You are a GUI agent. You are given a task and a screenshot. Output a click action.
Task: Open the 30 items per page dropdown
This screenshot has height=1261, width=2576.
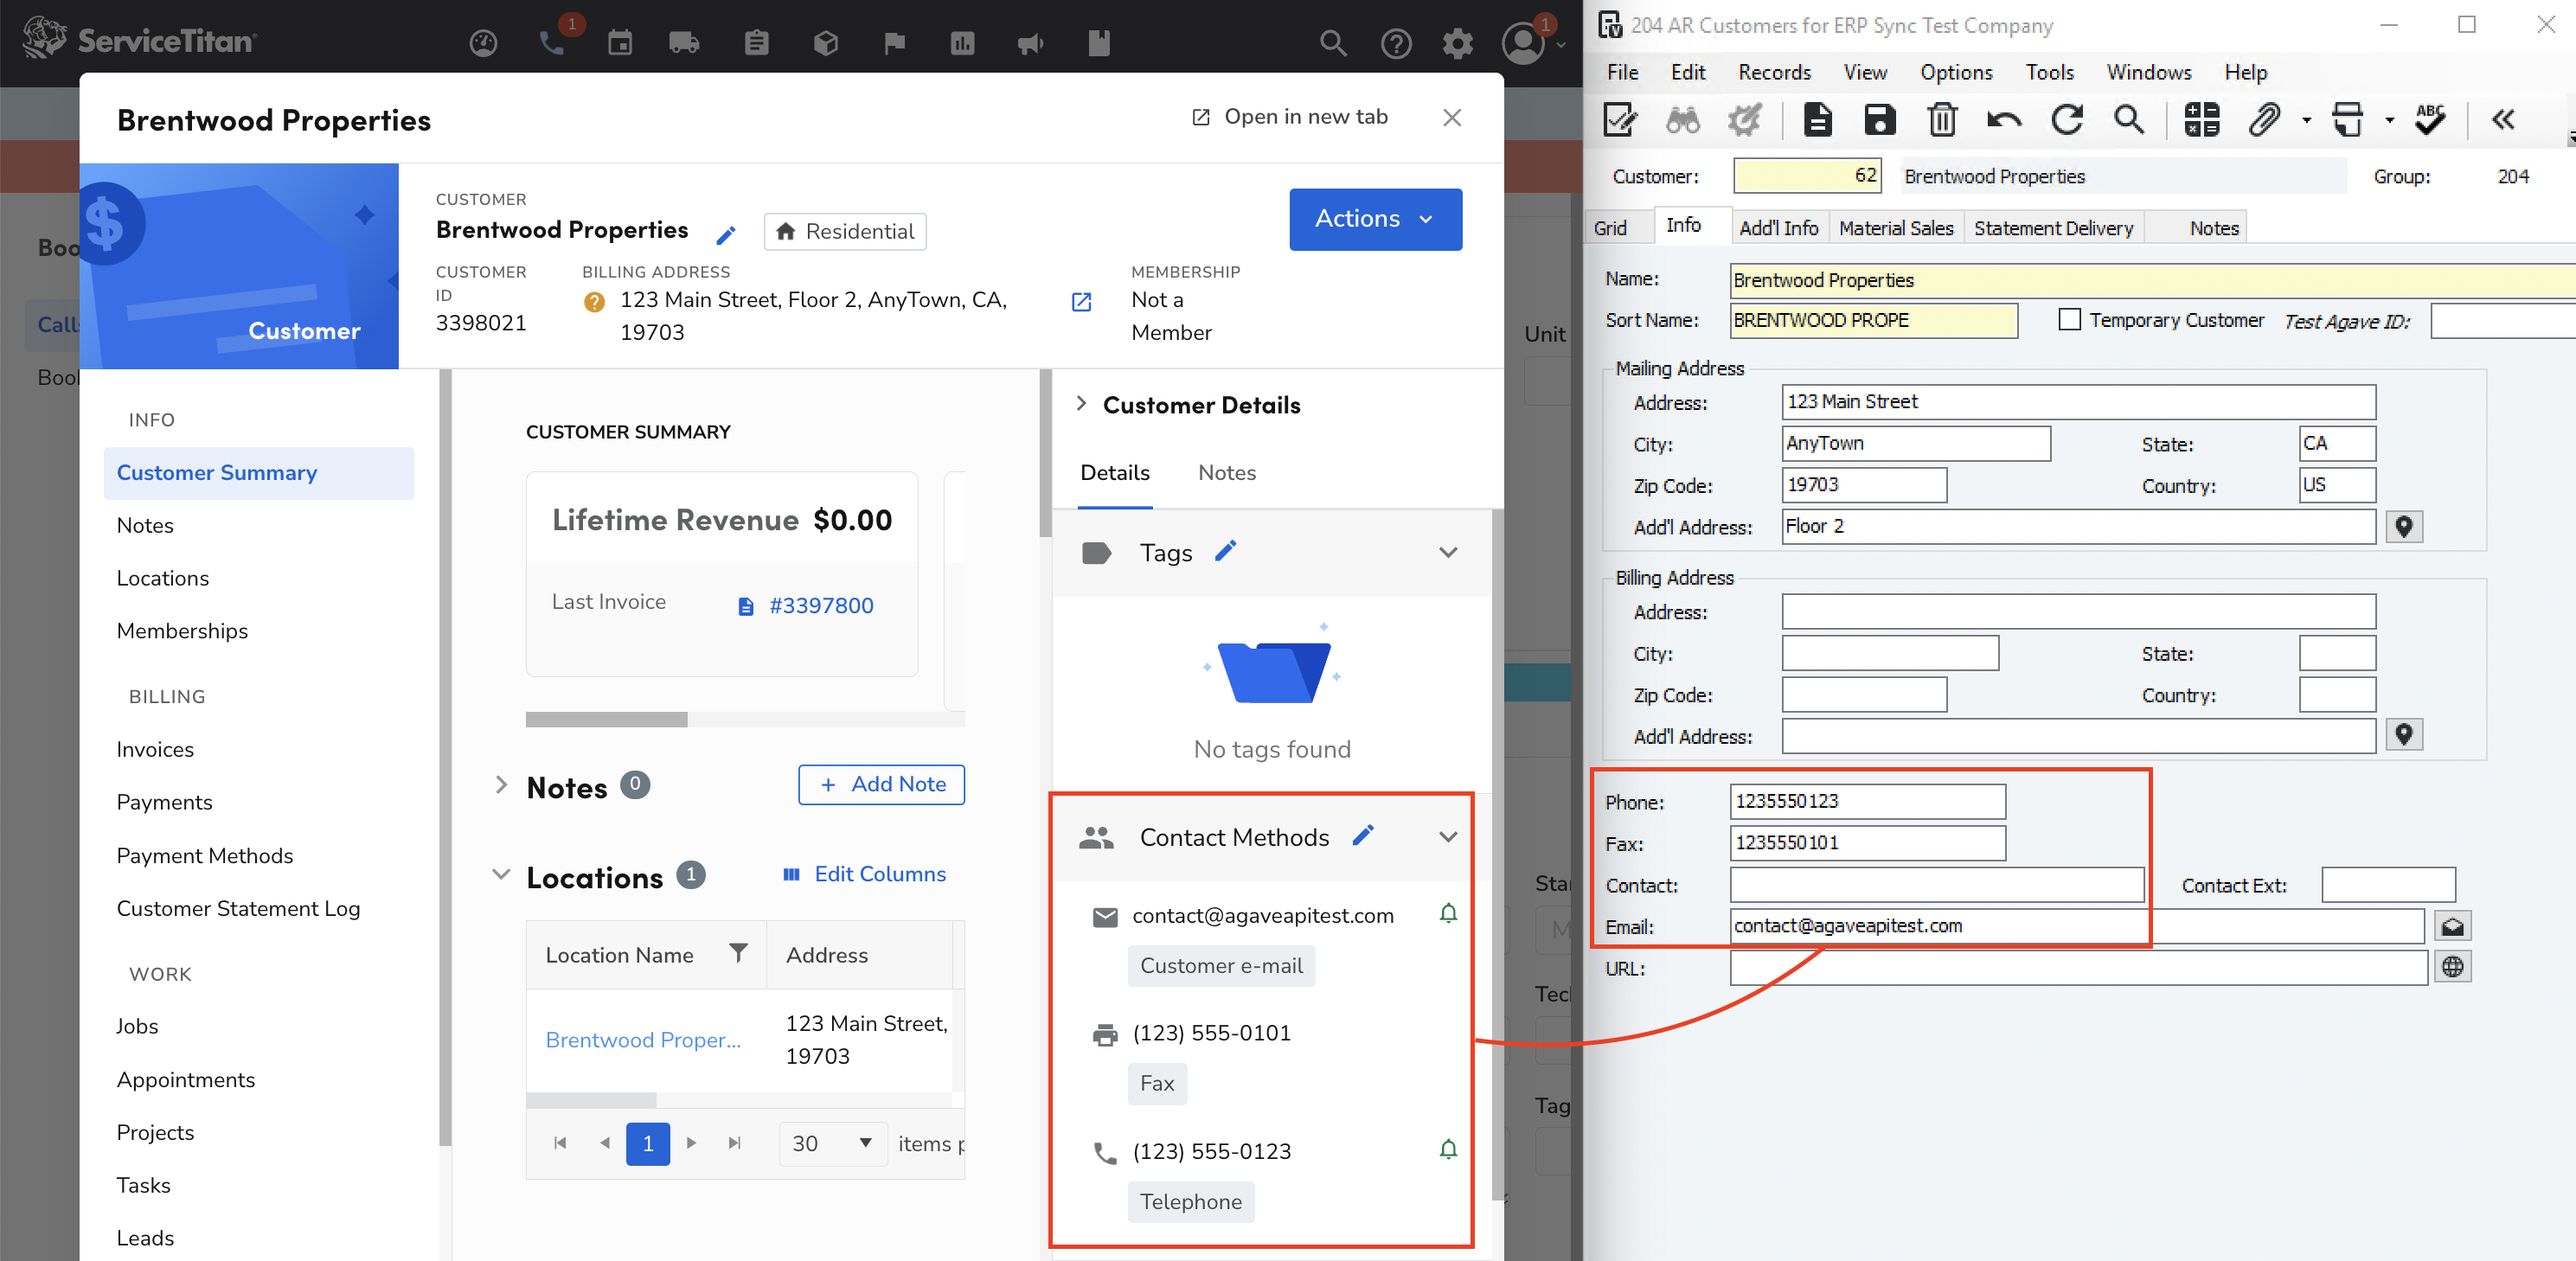point(832,1143)
